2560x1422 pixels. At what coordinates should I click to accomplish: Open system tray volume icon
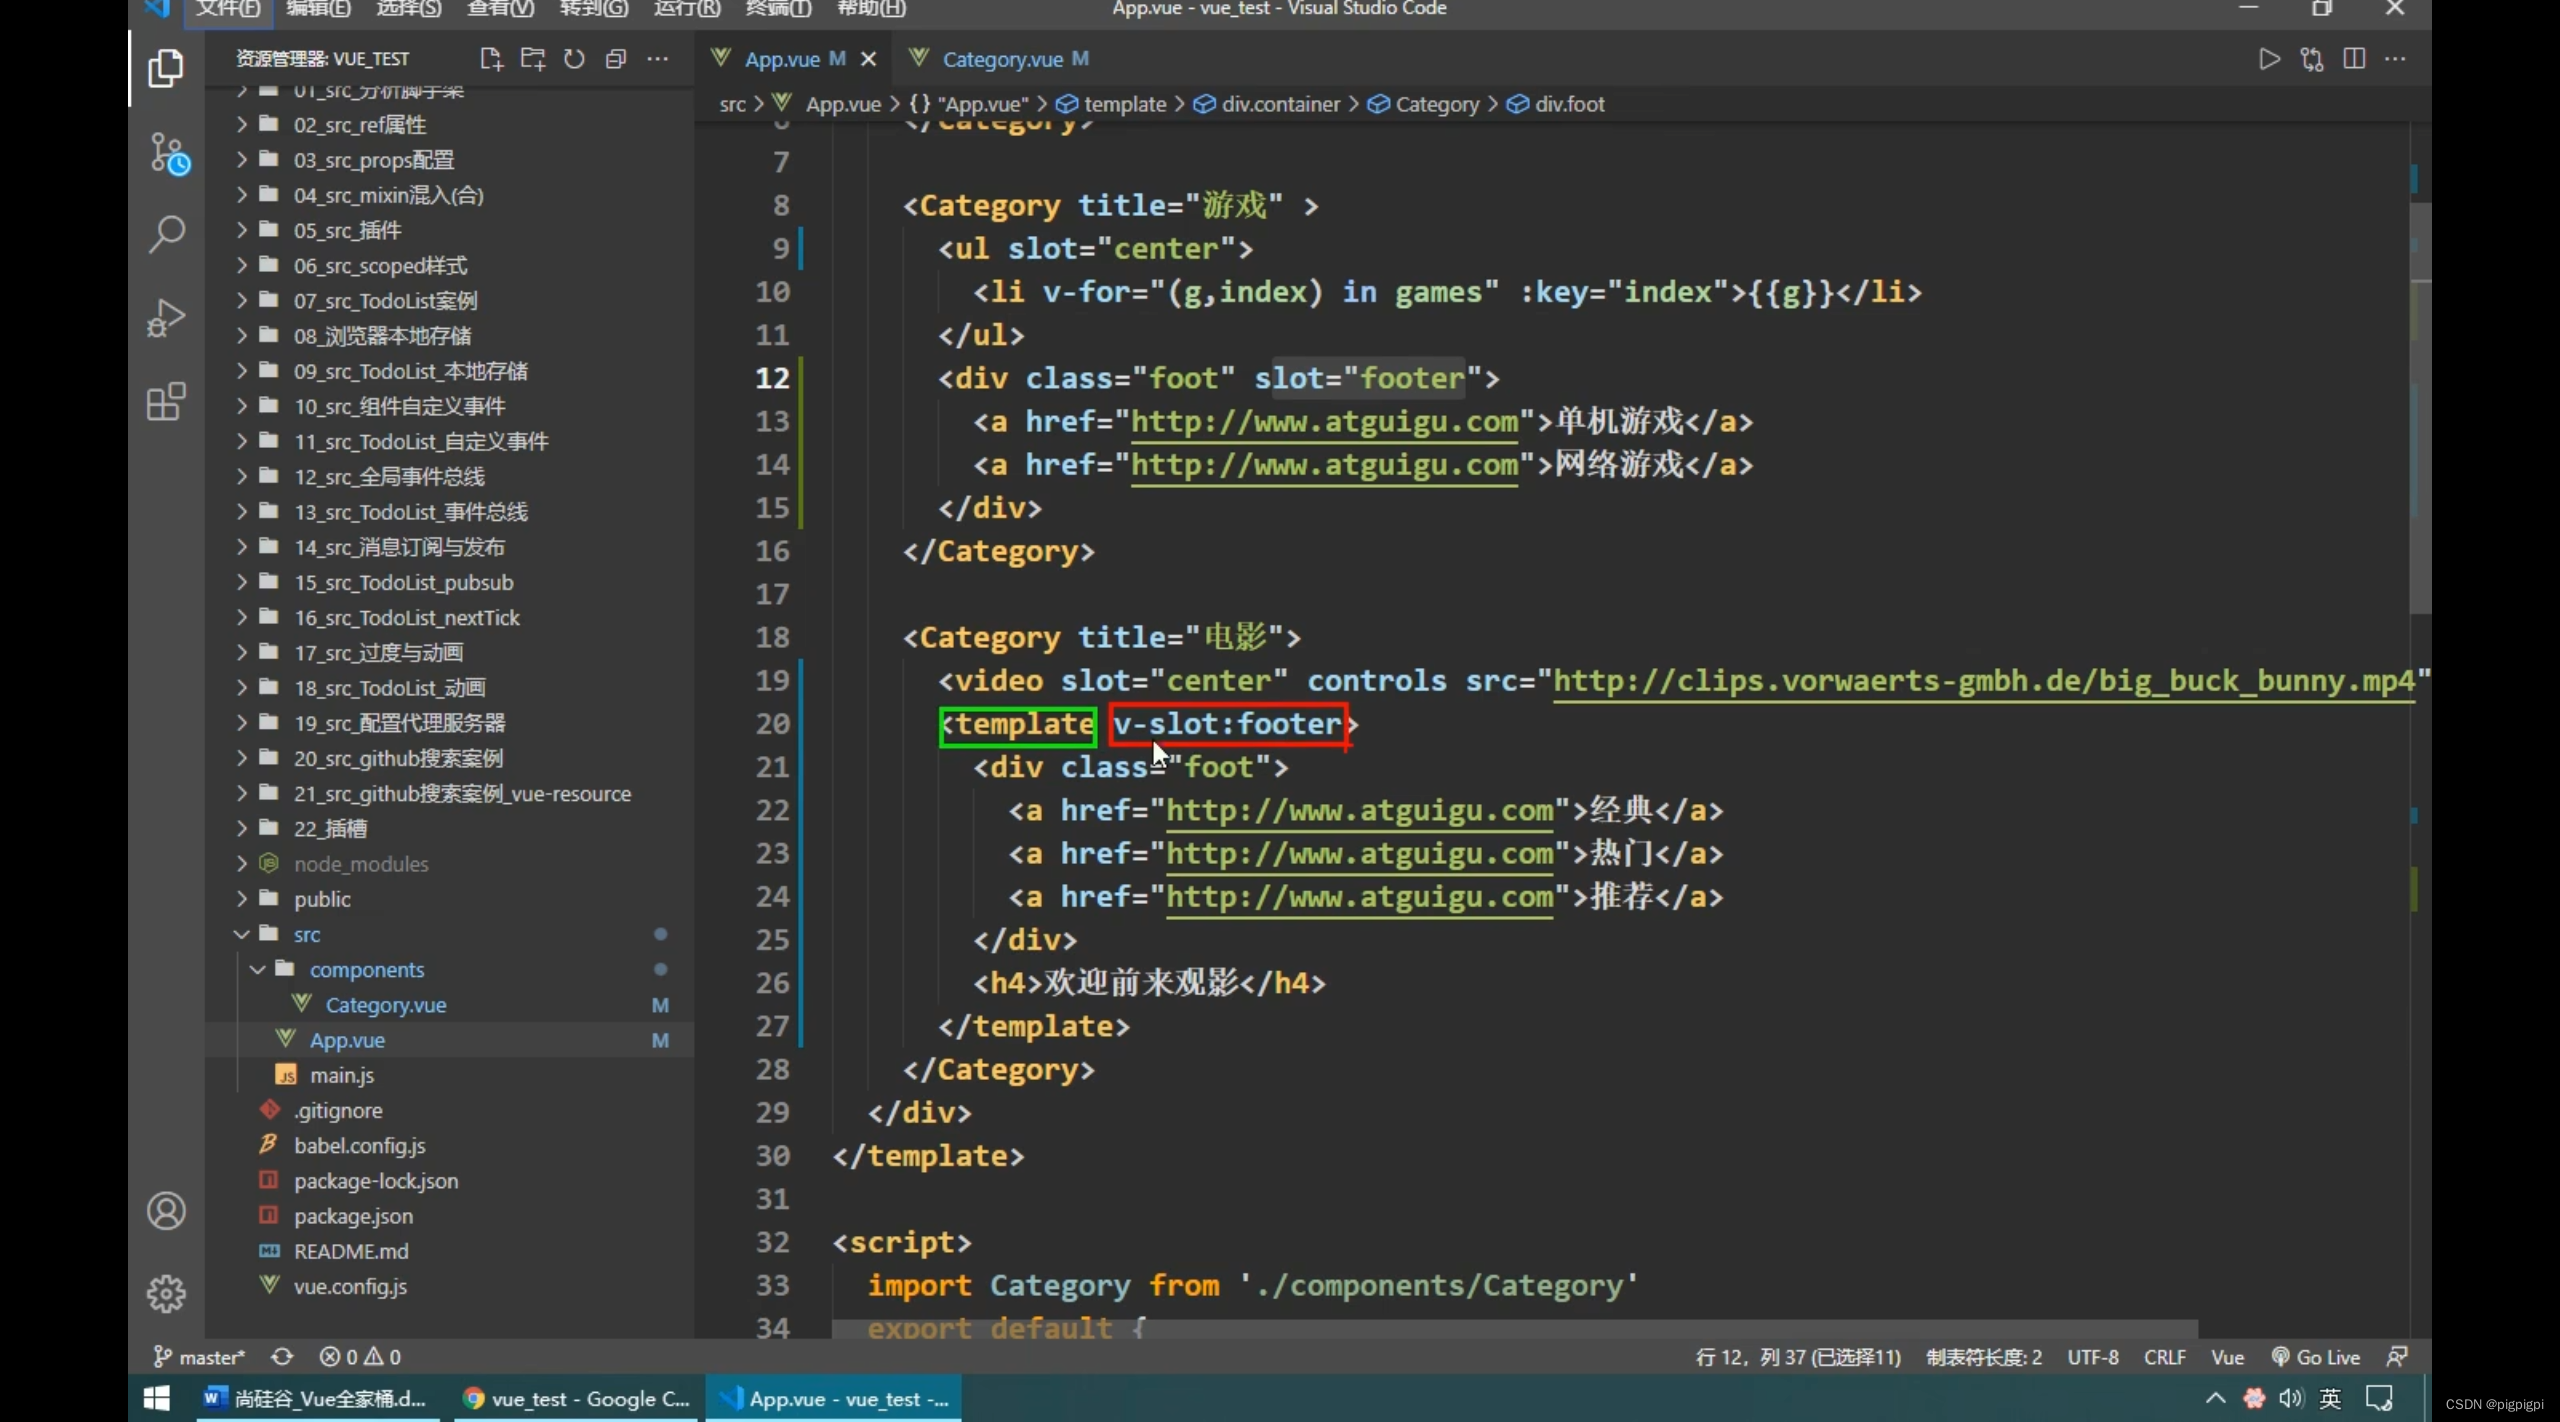click(2291, 1398)
